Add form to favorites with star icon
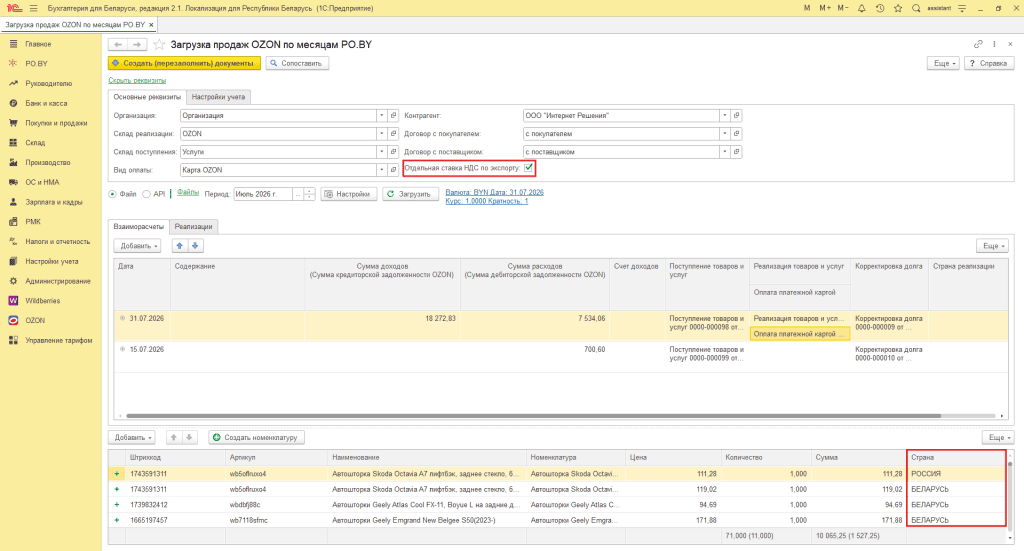 coord(159,44)
